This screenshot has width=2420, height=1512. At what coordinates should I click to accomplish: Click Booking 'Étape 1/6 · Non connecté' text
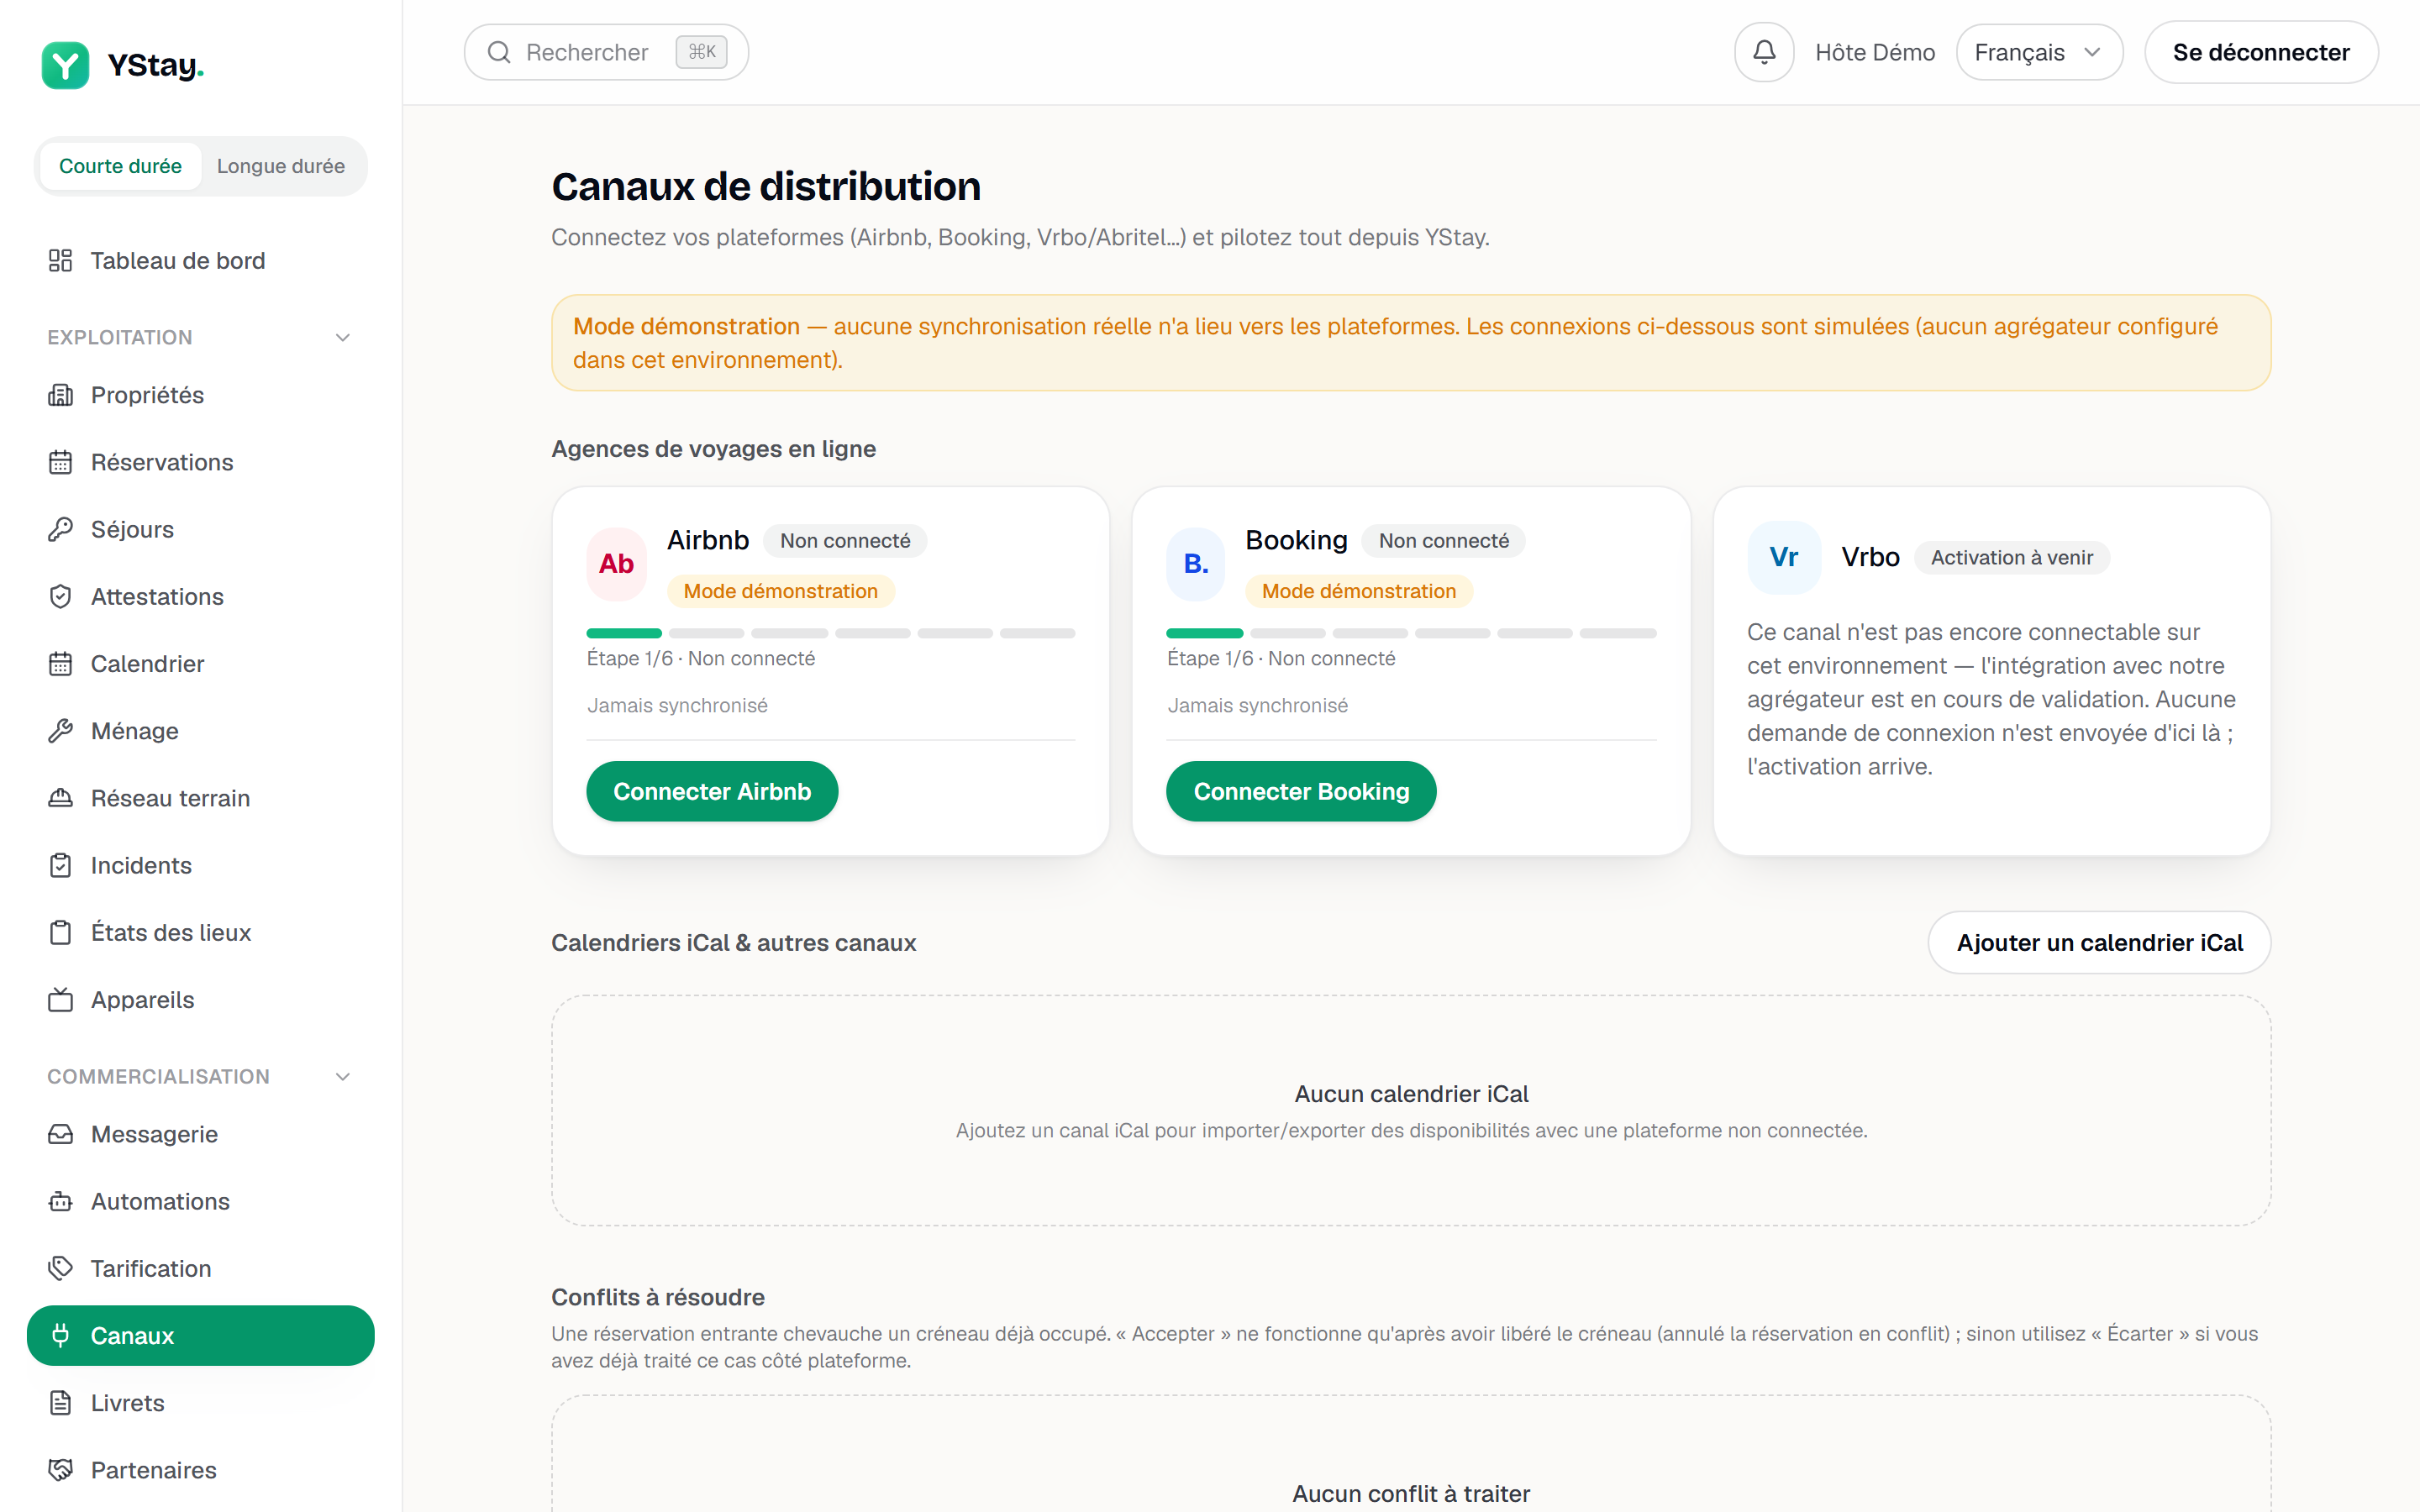pyautogui.click(x=1281, y=658)
